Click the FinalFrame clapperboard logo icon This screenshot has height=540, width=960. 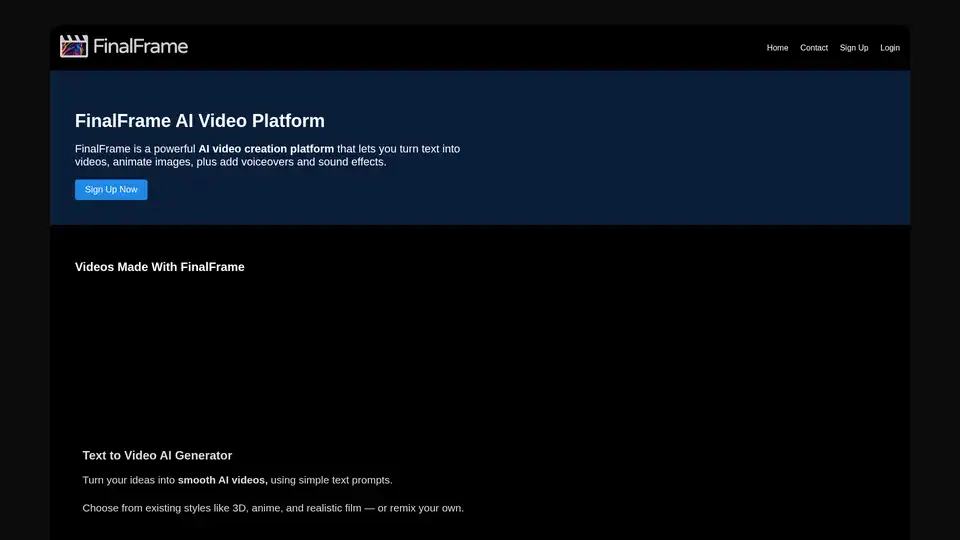74,46
